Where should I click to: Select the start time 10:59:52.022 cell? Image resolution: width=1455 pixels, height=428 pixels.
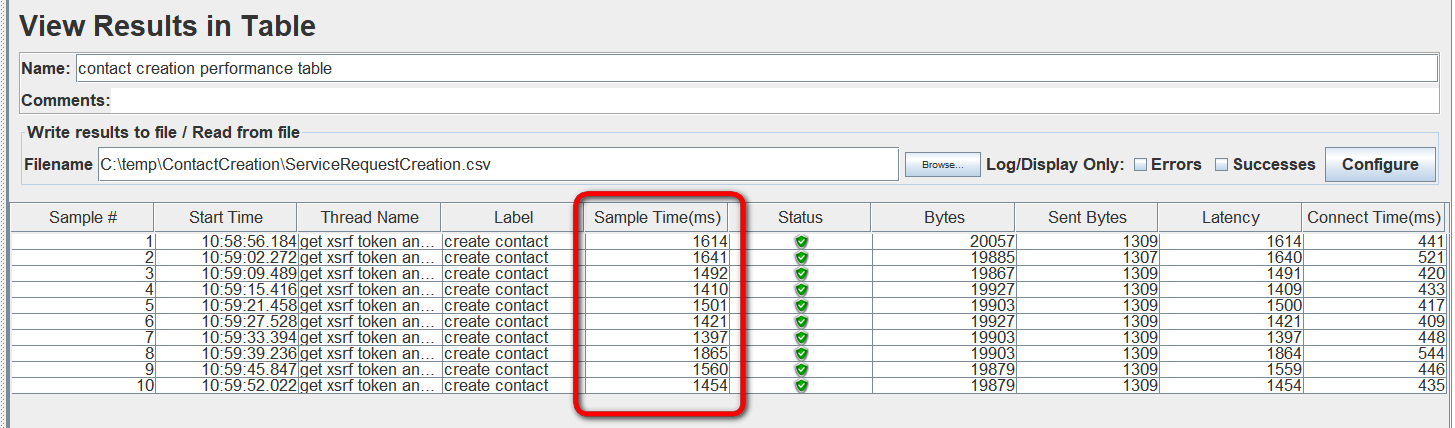(x=226, y=386)
